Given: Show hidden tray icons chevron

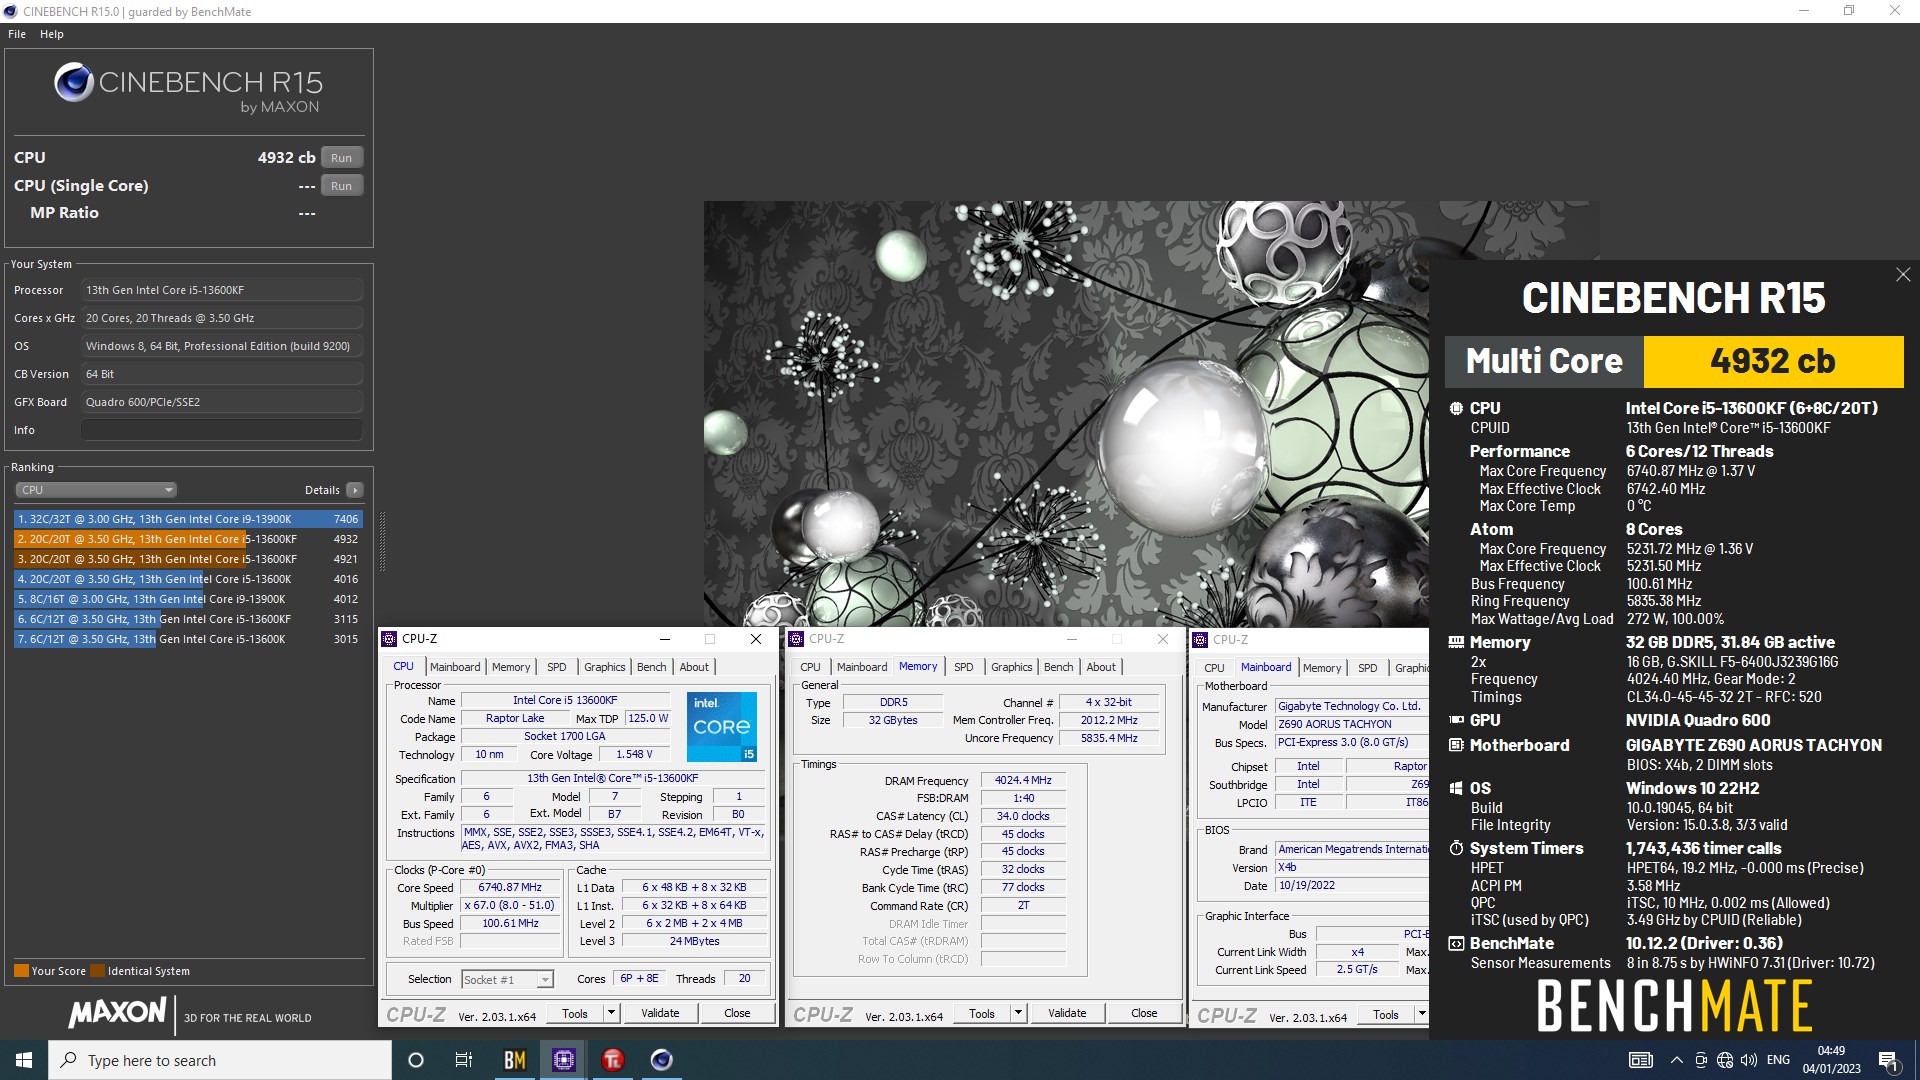Looking at the screenshot, I should (x=1677, y=1060).
